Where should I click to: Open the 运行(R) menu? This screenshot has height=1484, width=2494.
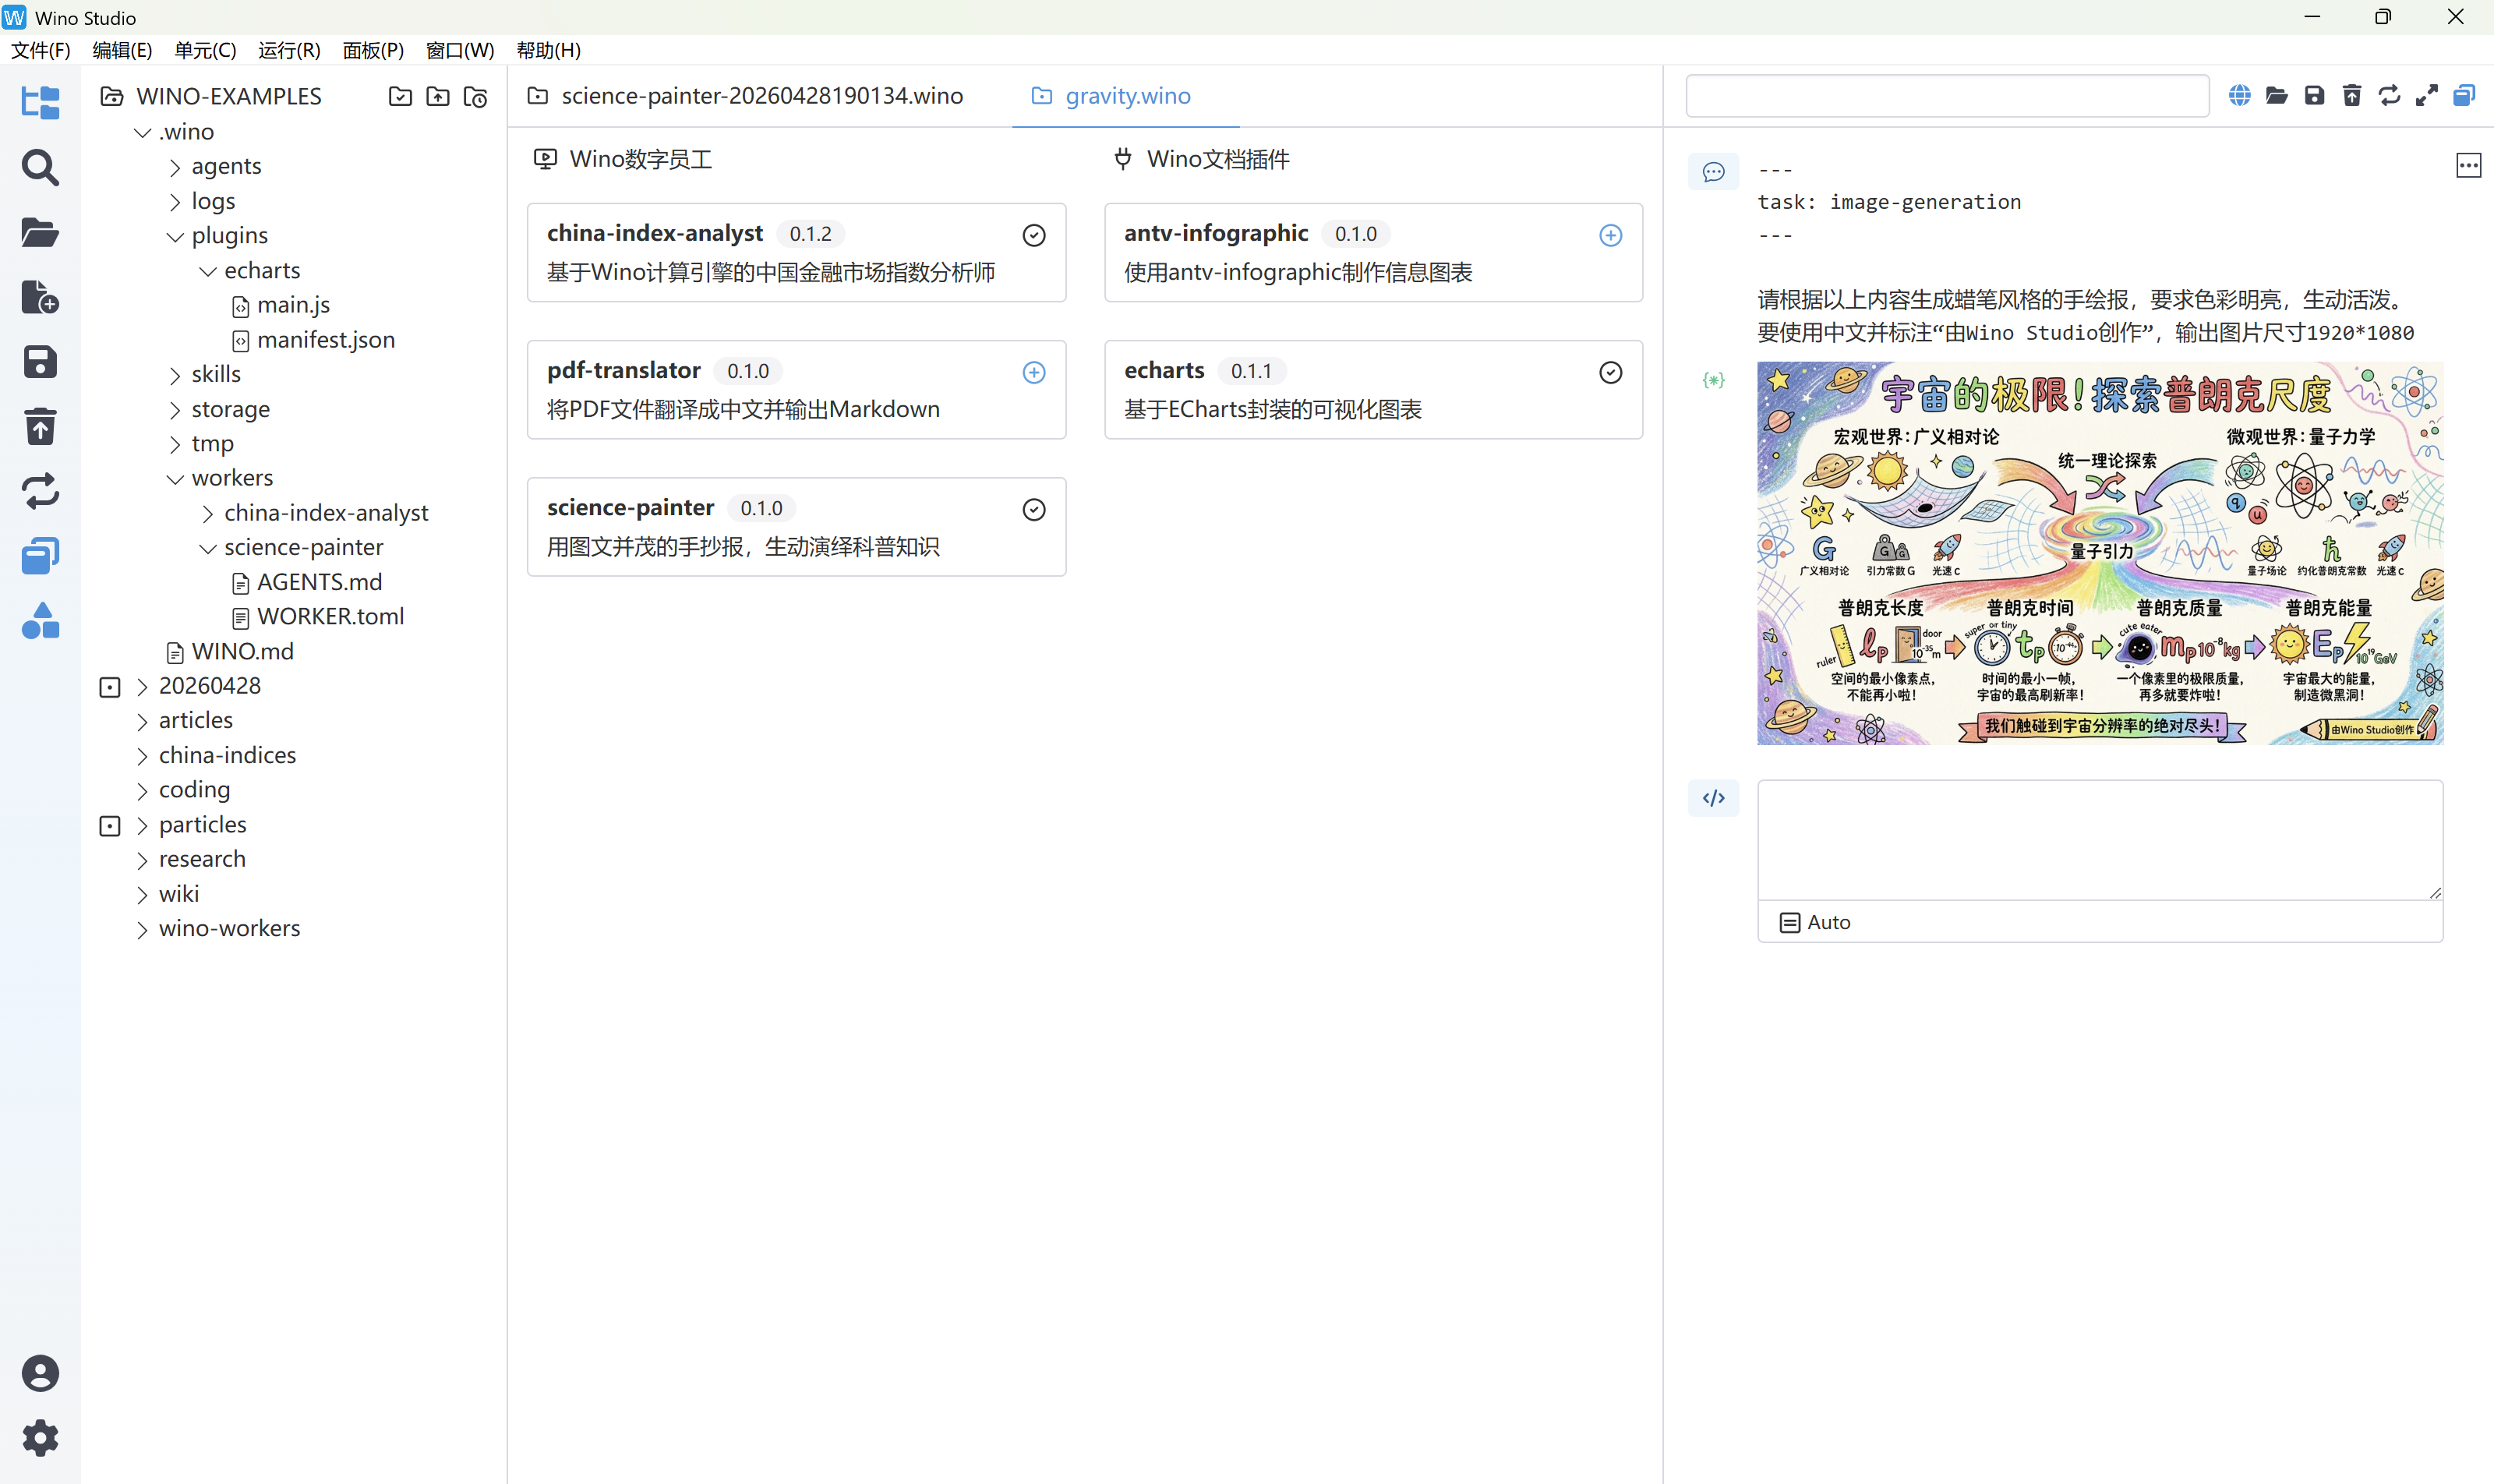(289, 50)
